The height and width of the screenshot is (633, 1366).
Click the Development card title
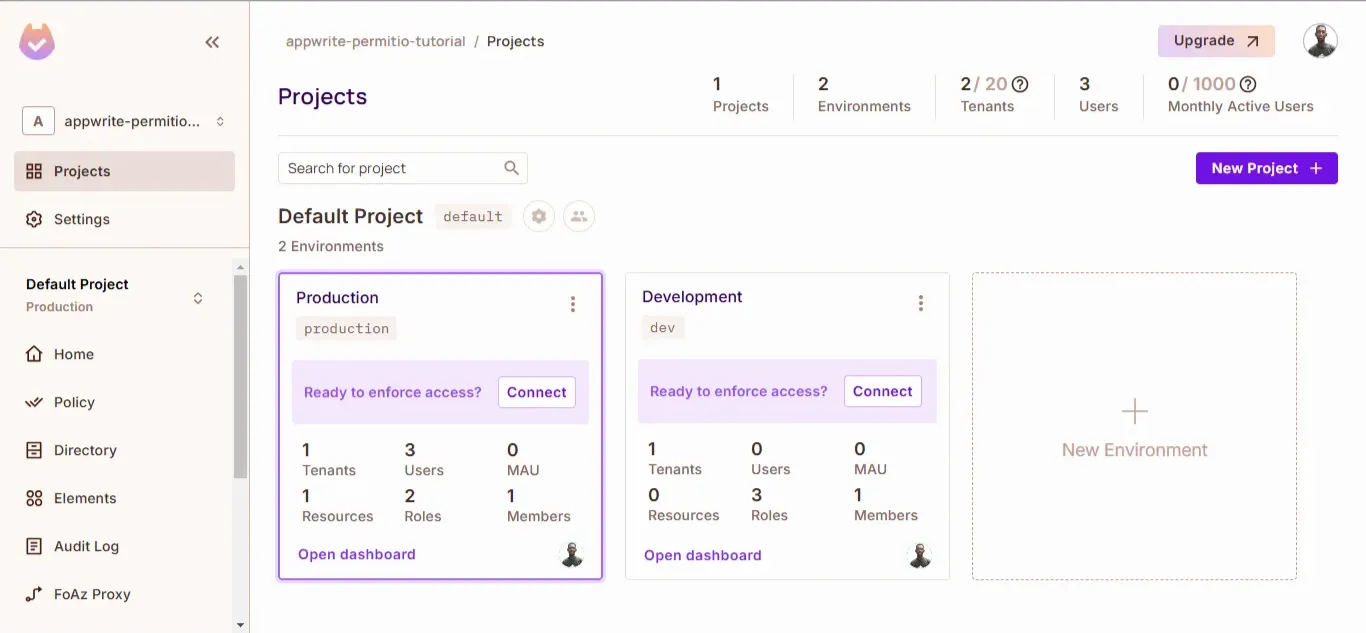click(692, 296)
